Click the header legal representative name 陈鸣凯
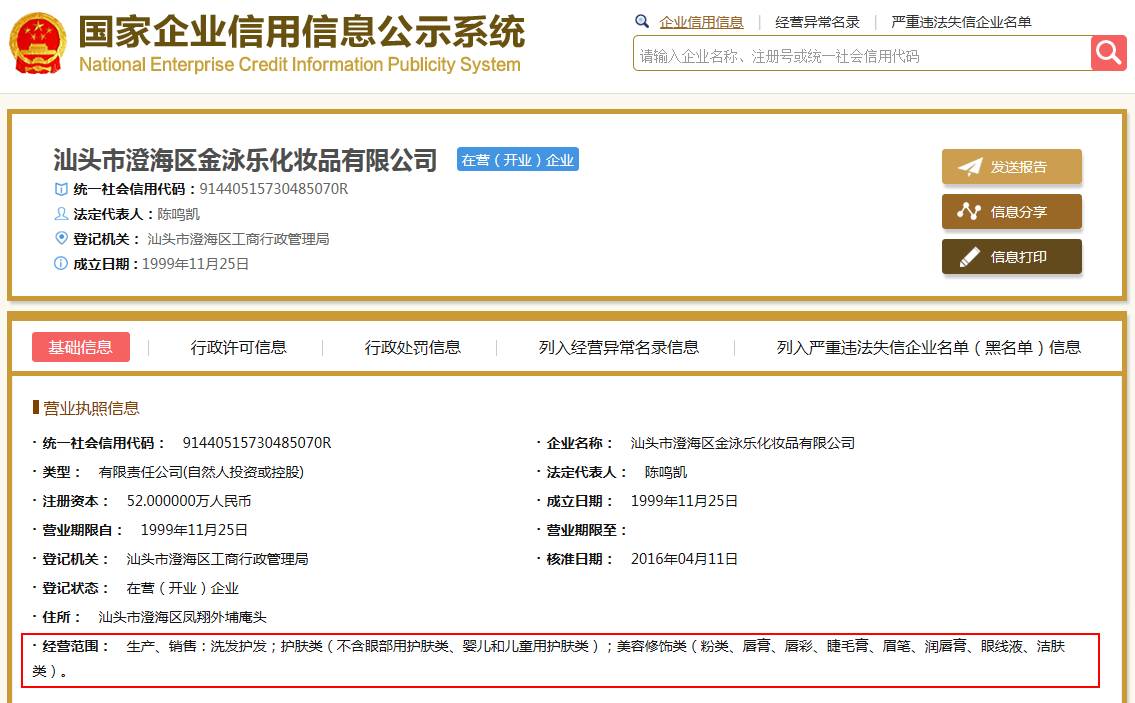Image resolution: width=1135 pixels, height=703 pixels. click(178, 214)
